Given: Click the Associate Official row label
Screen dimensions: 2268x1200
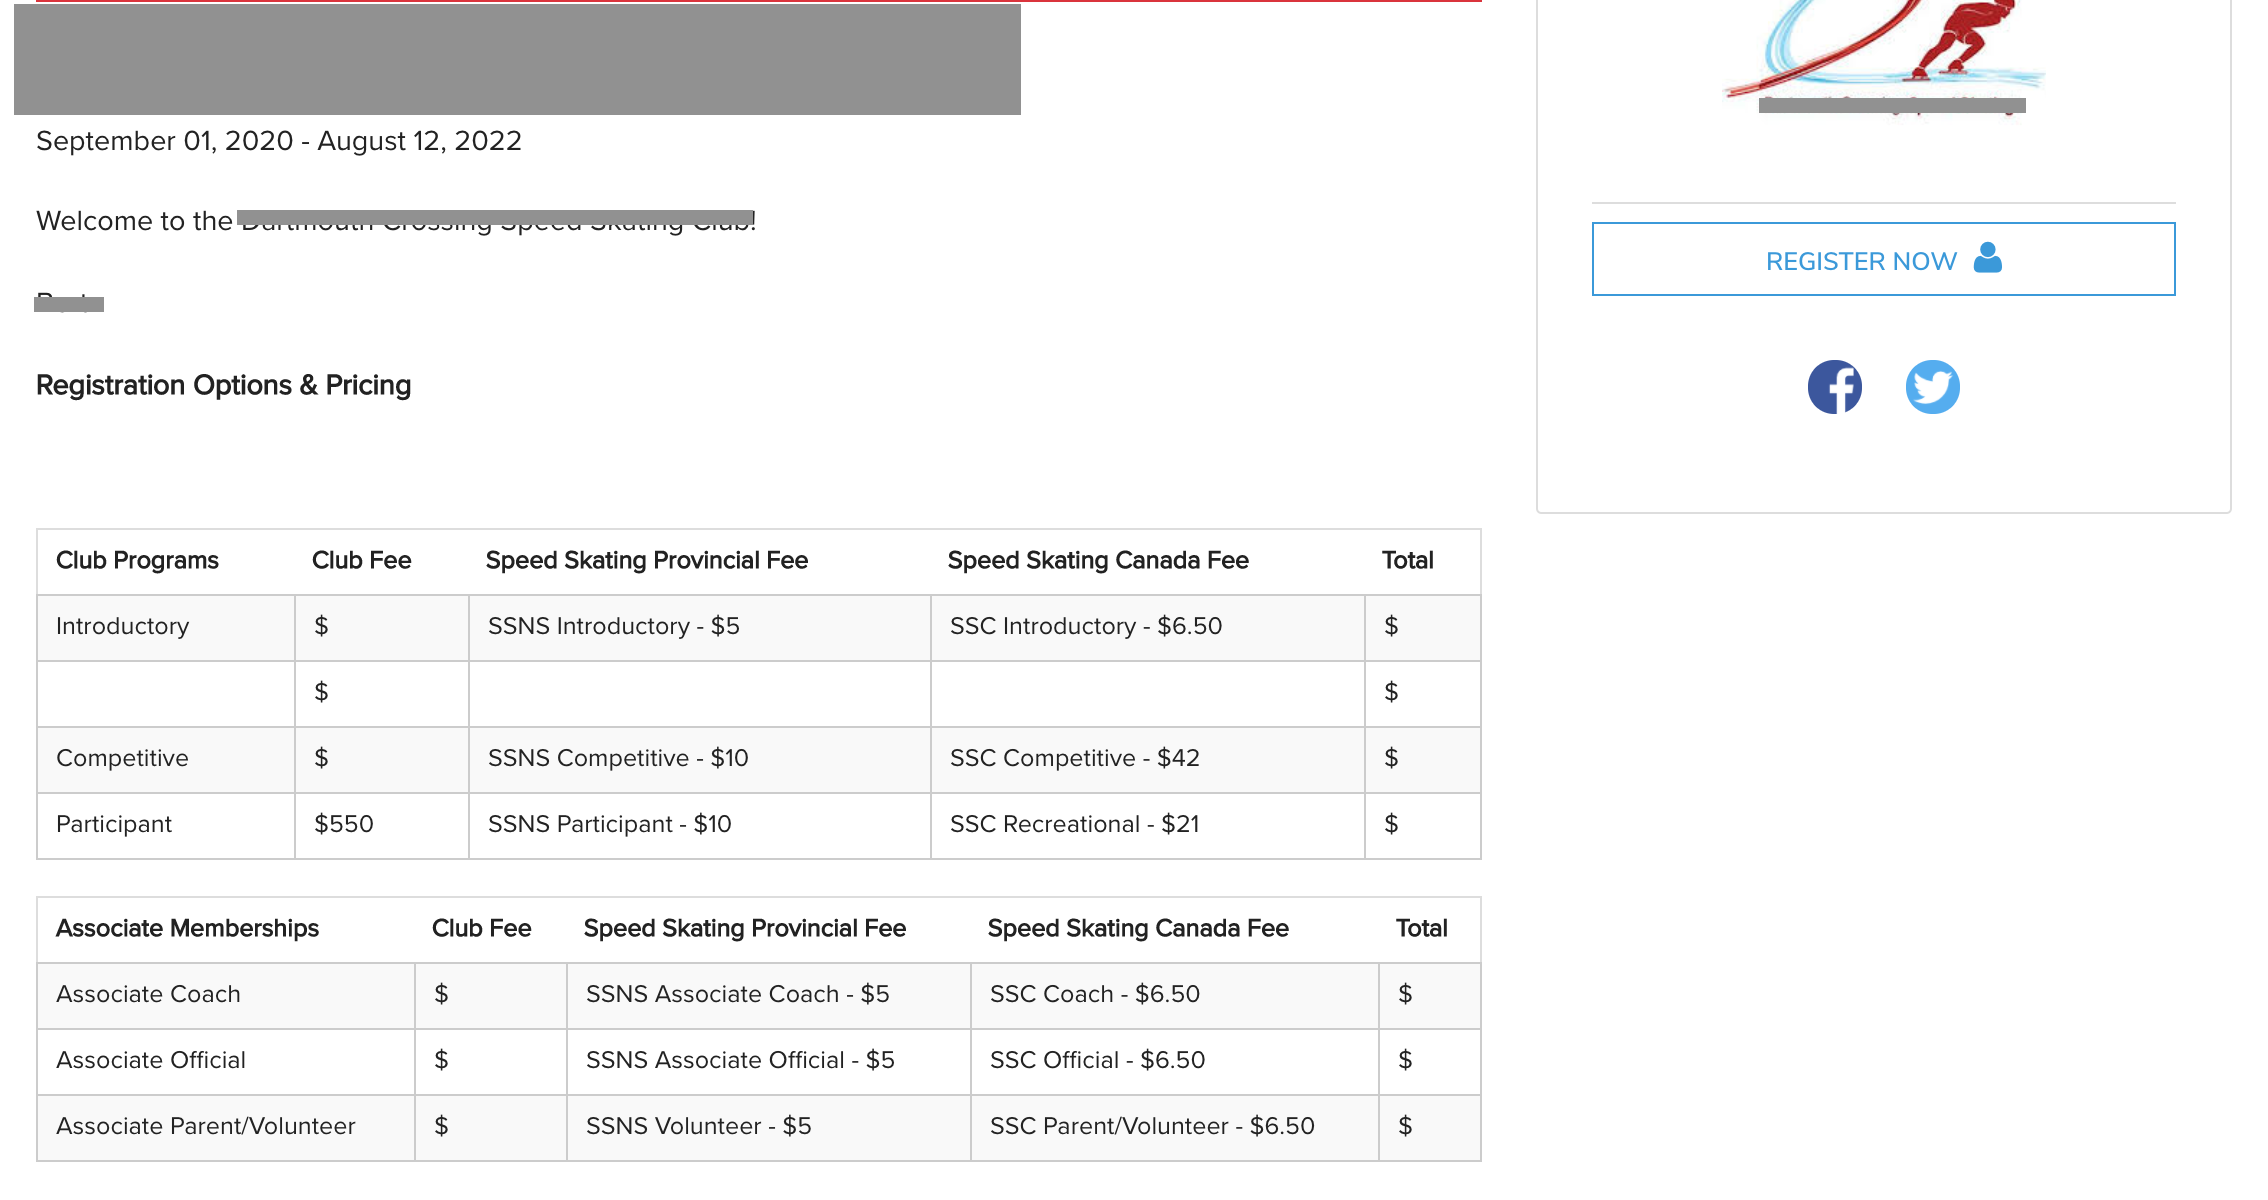Looking at the screenshot, I should tap(150, 1060).
